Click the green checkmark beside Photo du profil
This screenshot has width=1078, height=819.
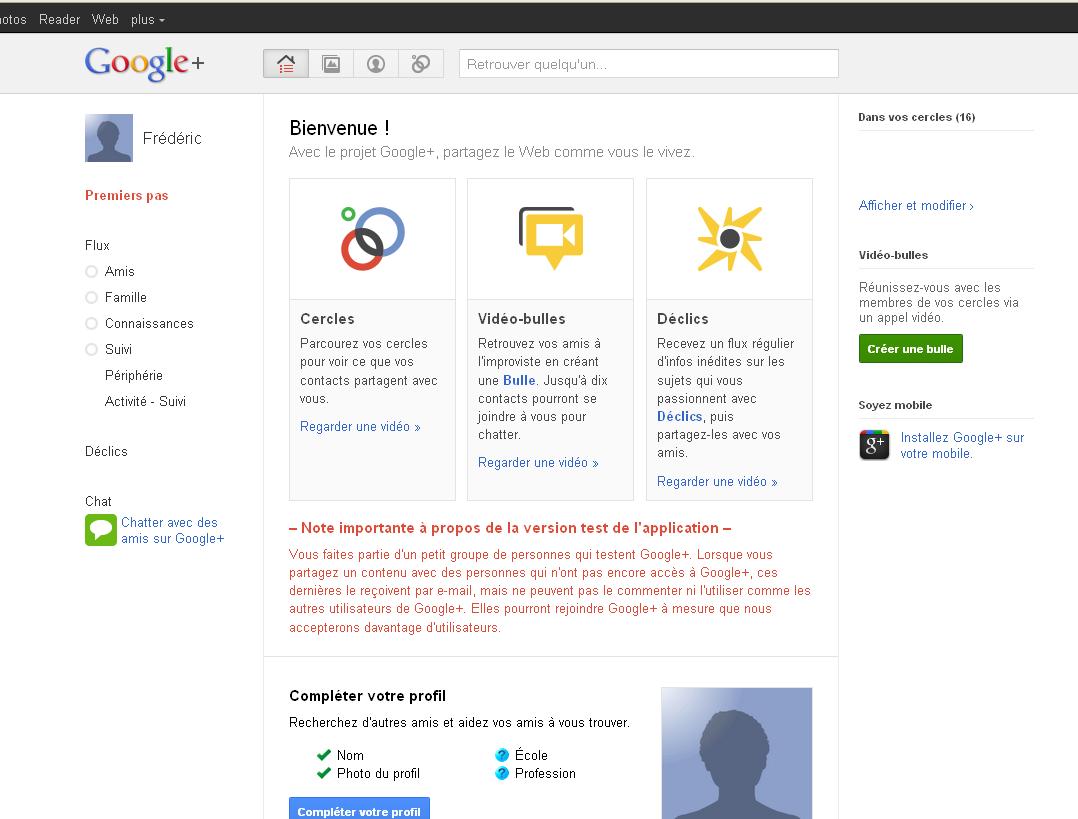pos(324,774)
